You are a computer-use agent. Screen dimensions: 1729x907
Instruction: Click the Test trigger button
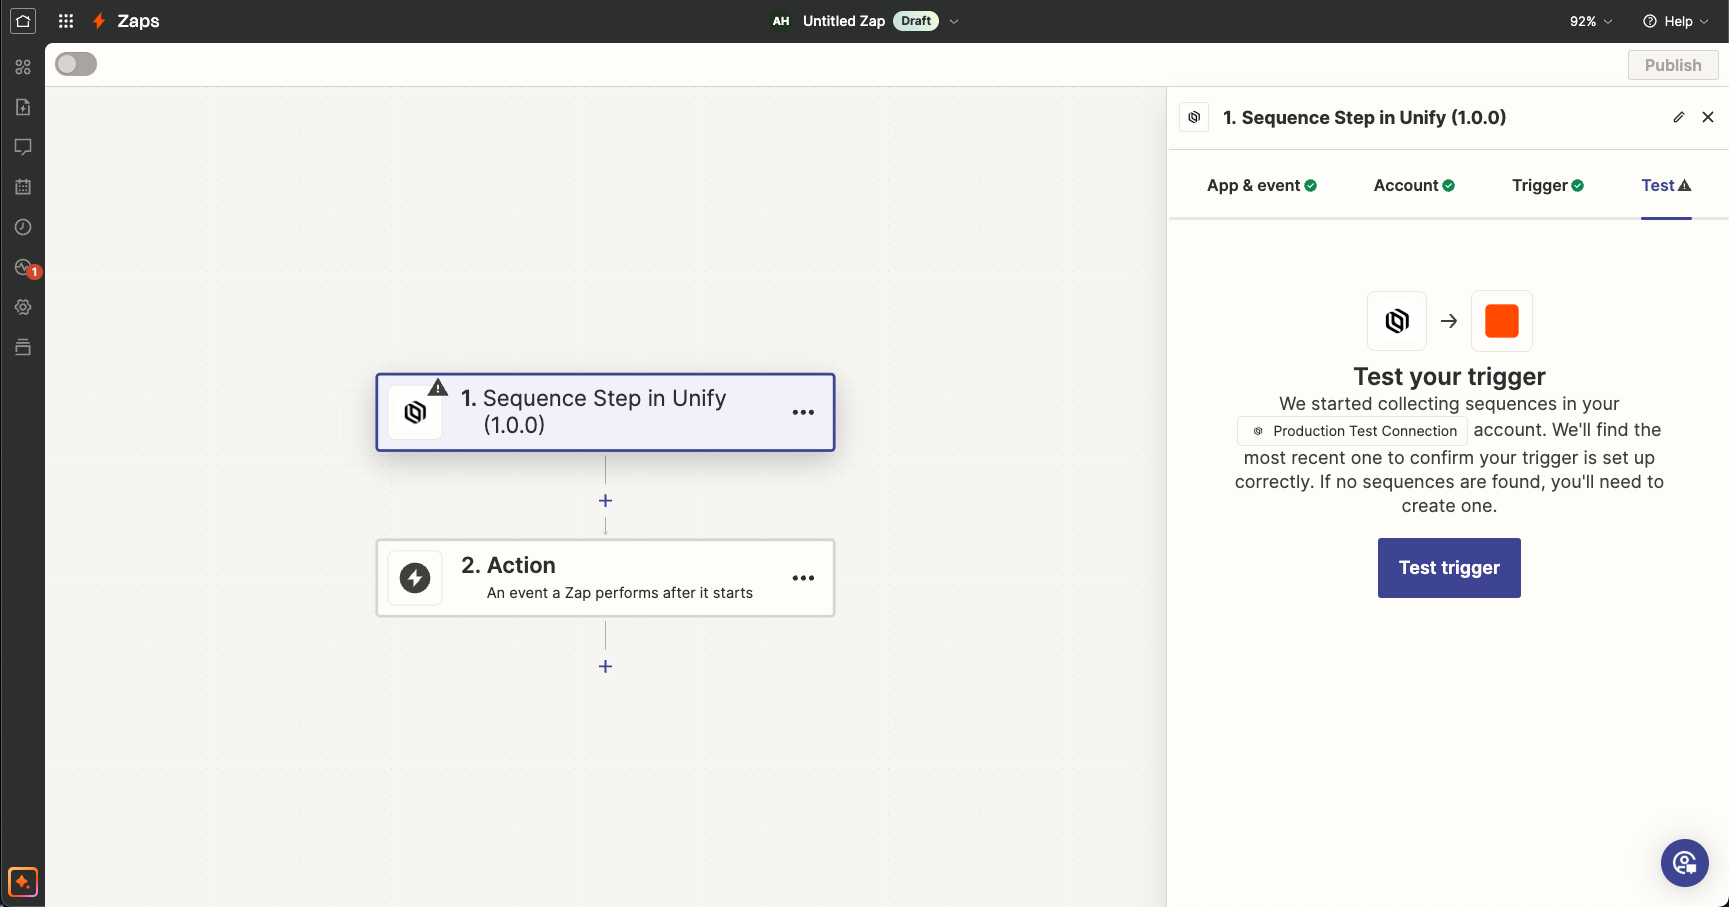(x=1449, y=567)
